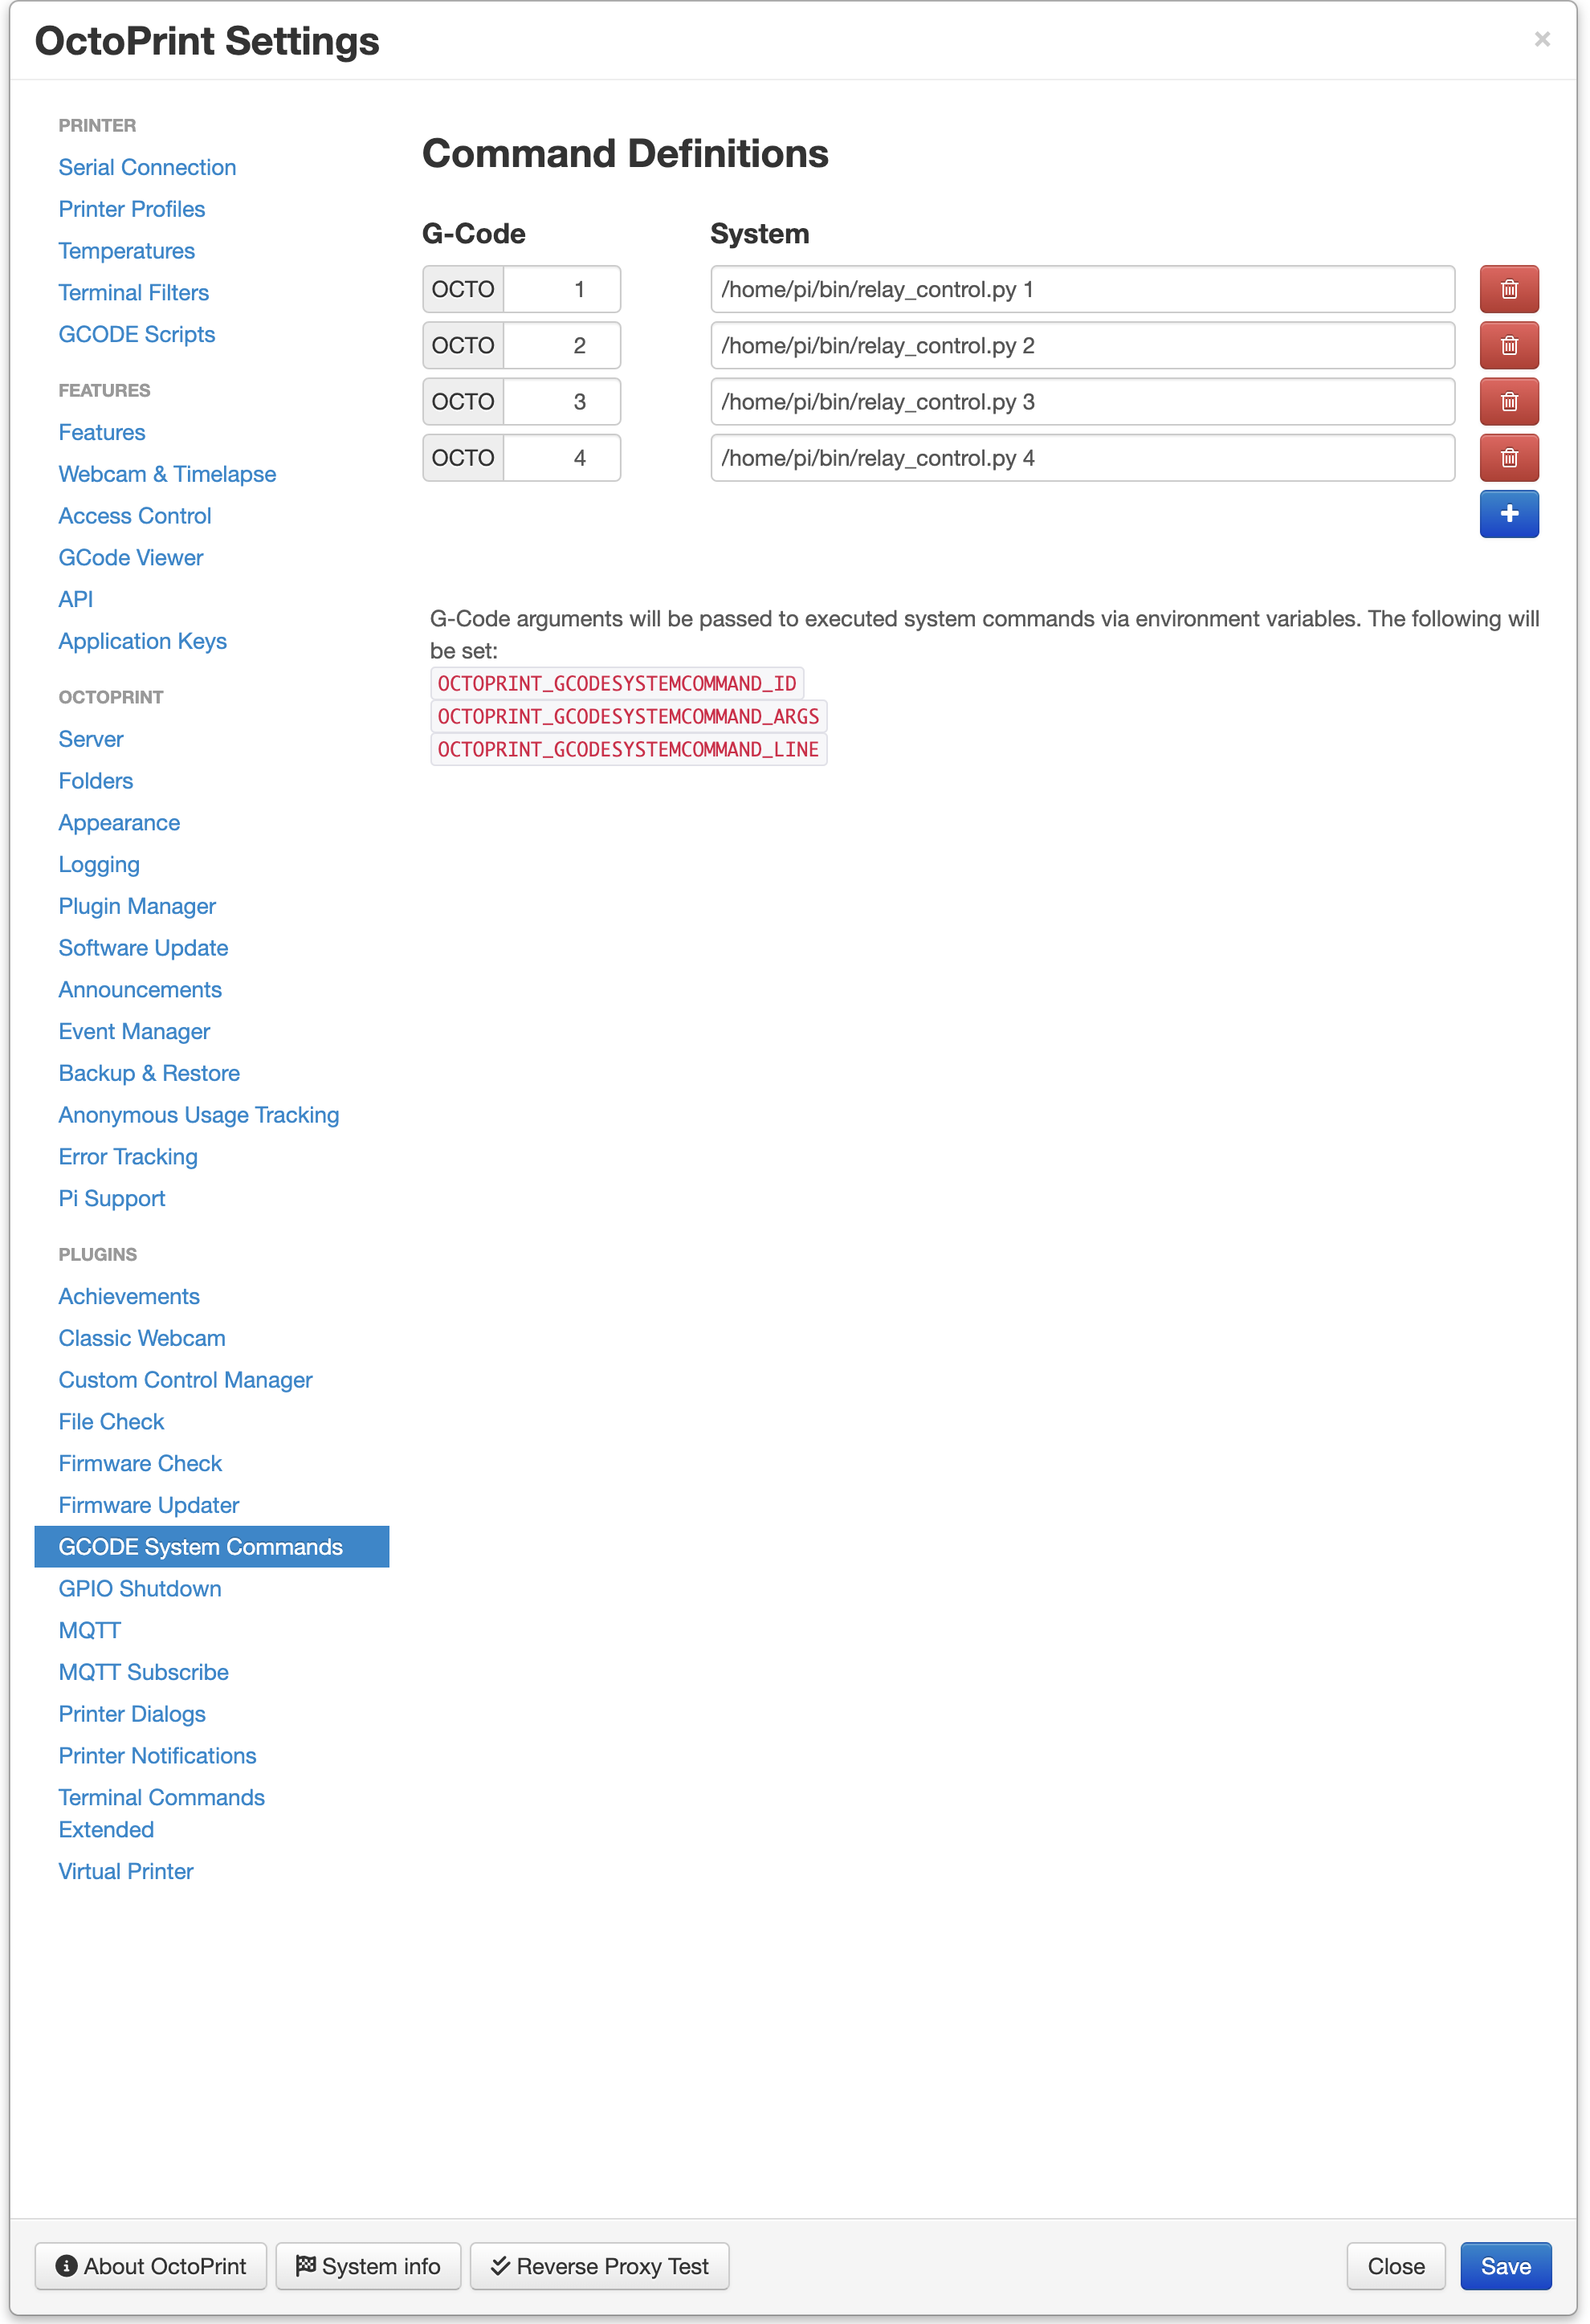Delete the OCTO 2 command row
Viewport: 1590px width, 2324px height.
[1508, 345]
